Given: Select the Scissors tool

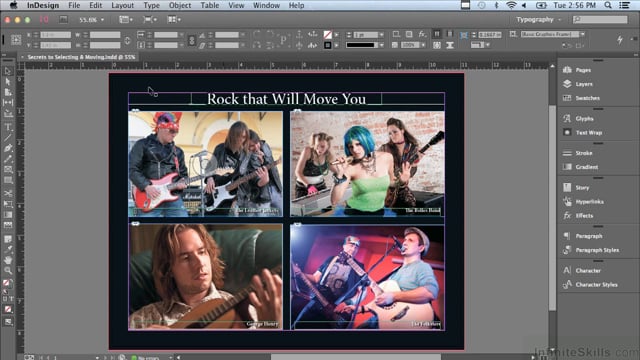Looking at the screenshot, I should pos(8,193).
